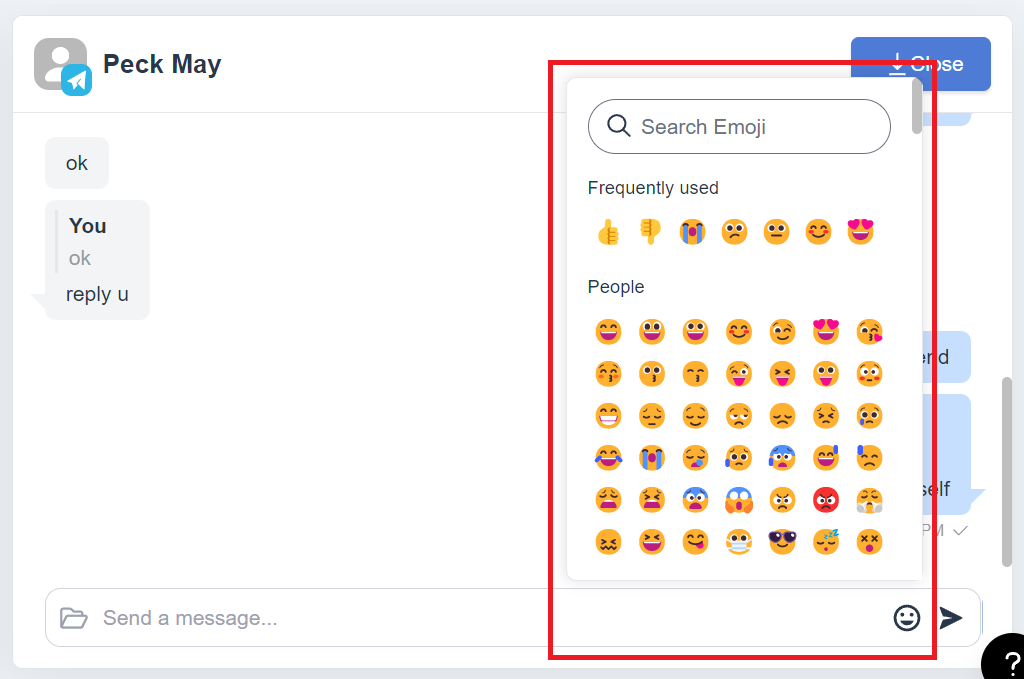The width and height of the screenshot is (1024, 679).
Task: Click the Search Emoji field
Action: (x=739, y=127)
